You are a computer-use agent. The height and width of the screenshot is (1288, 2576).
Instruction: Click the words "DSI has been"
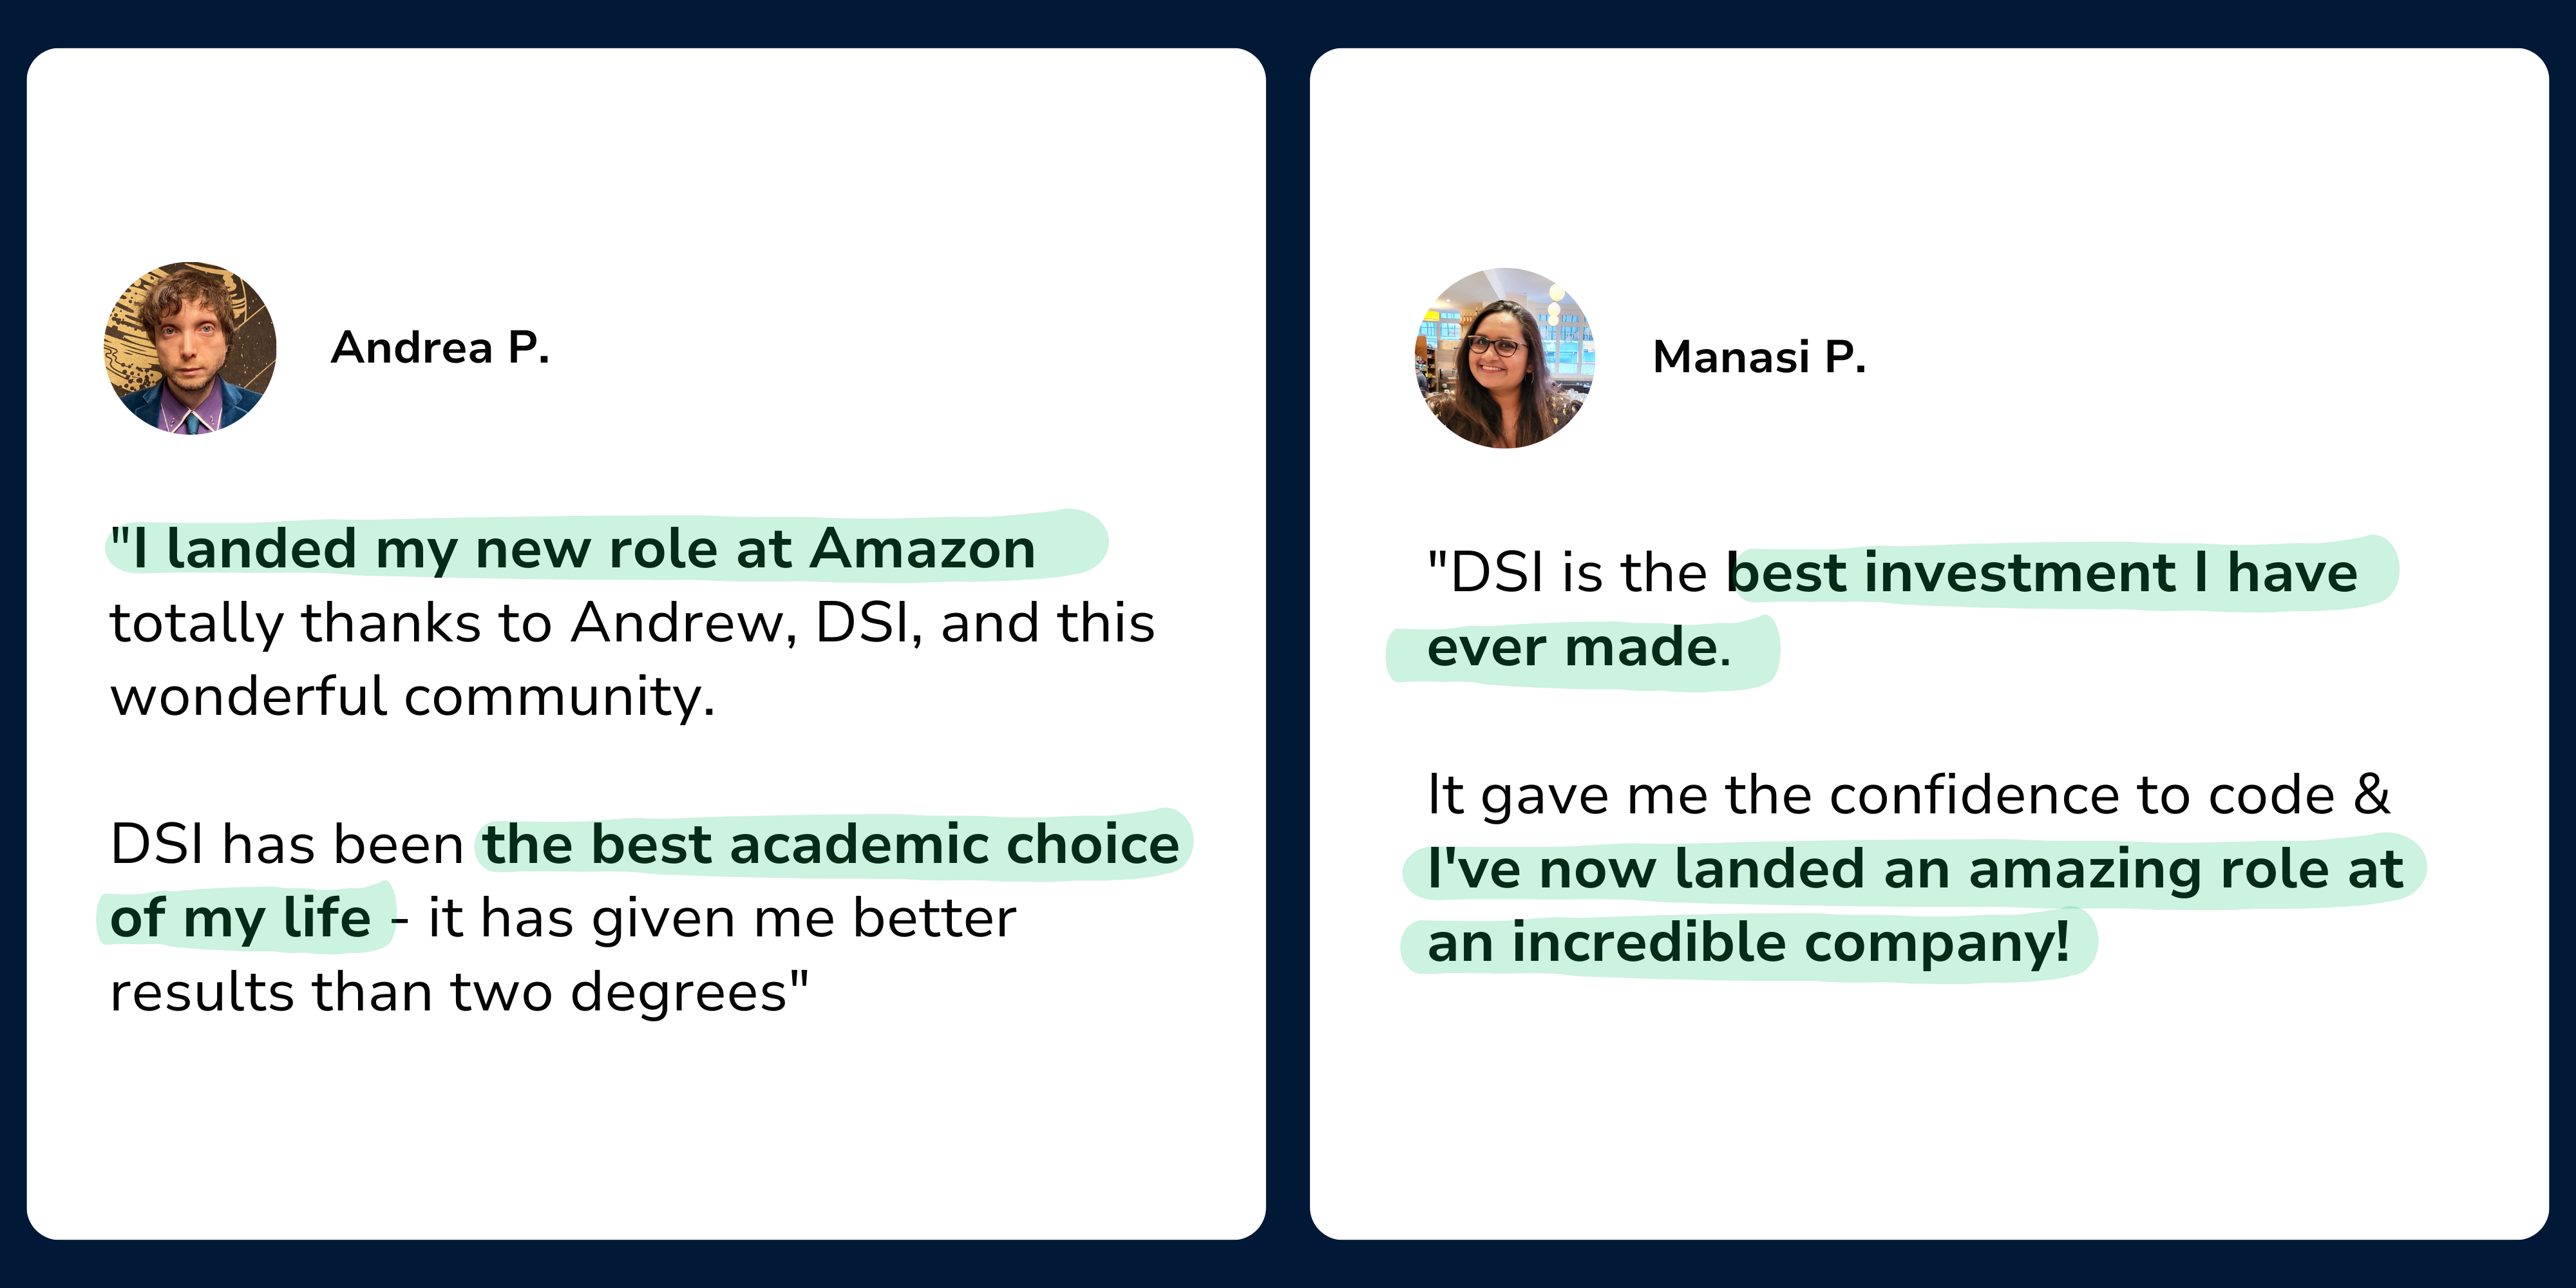pyautogui.click(x=287, y=844)
